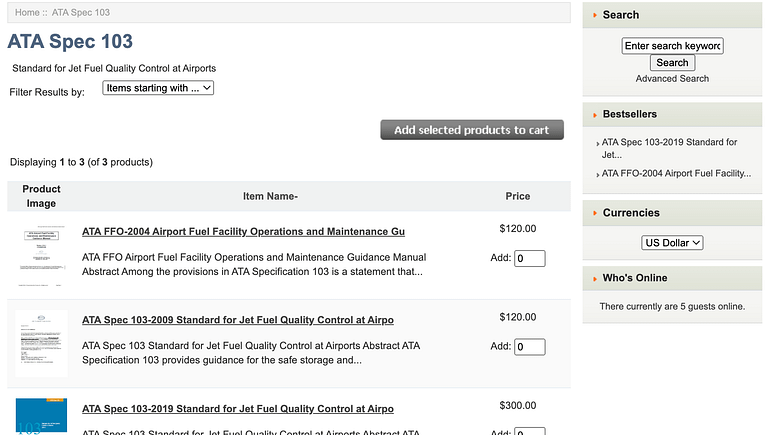Open the bestseller 'ATA Spec 103-2019 Standard for Jet' link

(669, 148)
